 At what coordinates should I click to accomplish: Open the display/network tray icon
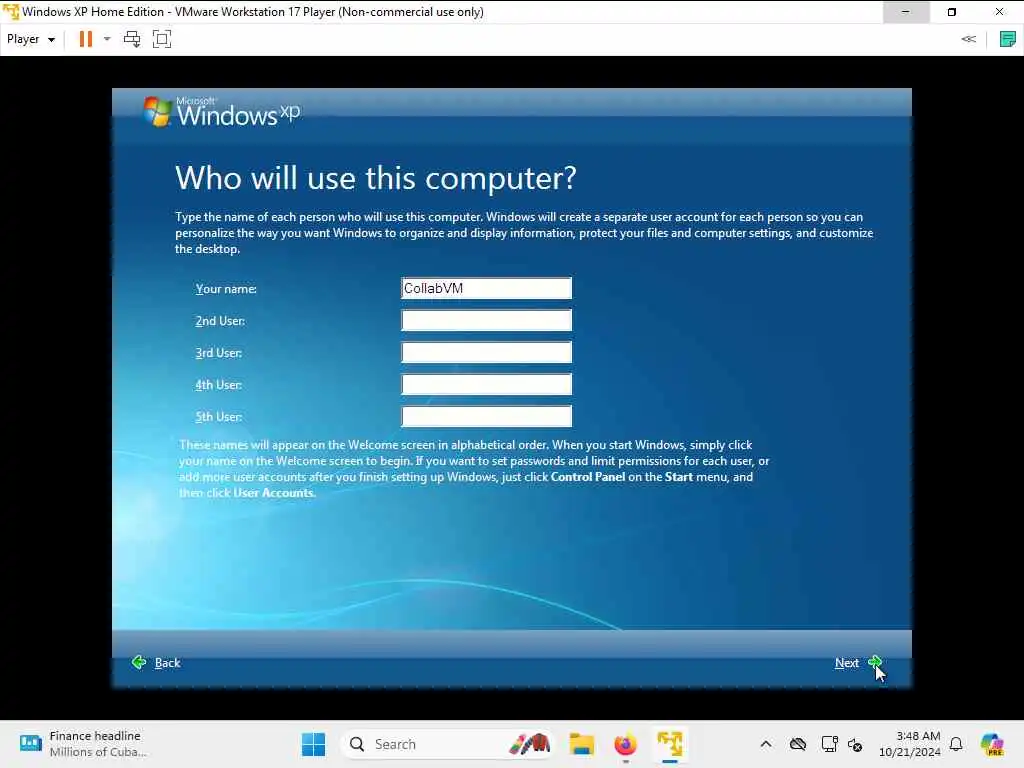(x=829, y=744)
